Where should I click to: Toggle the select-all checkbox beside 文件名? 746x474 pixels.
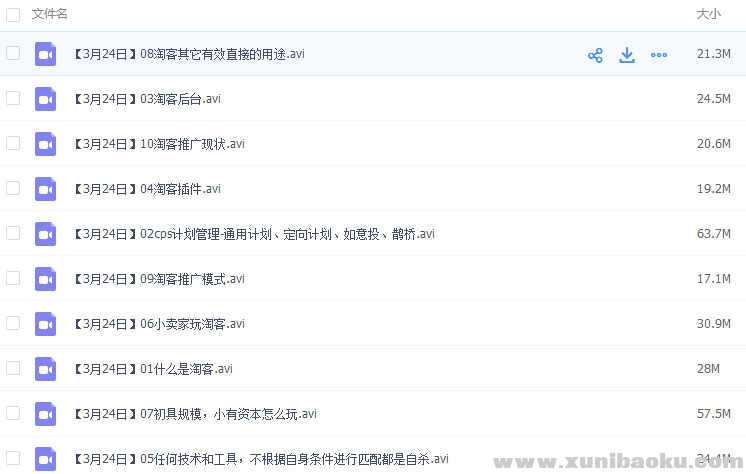tap(13, 14)
